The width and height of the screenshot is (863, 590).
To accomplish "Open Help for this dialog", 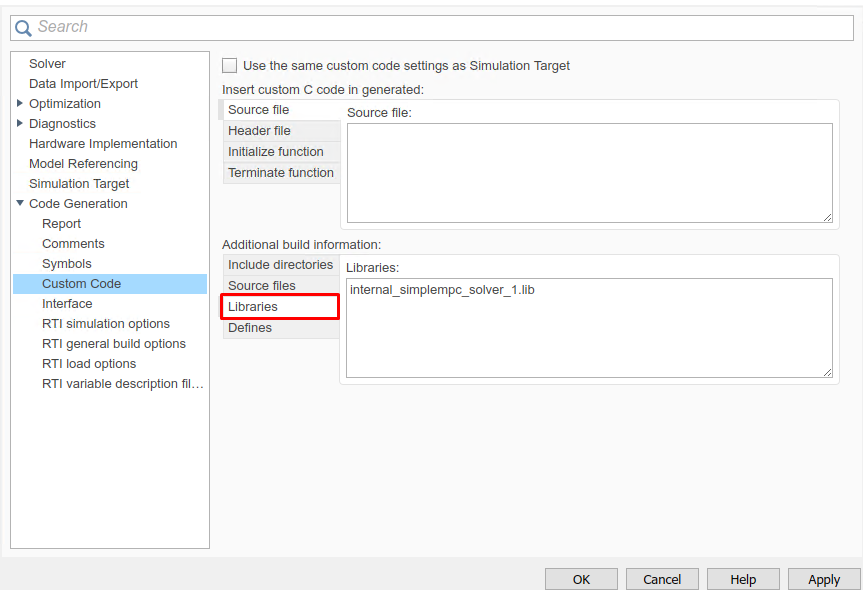I will (743, 579).
